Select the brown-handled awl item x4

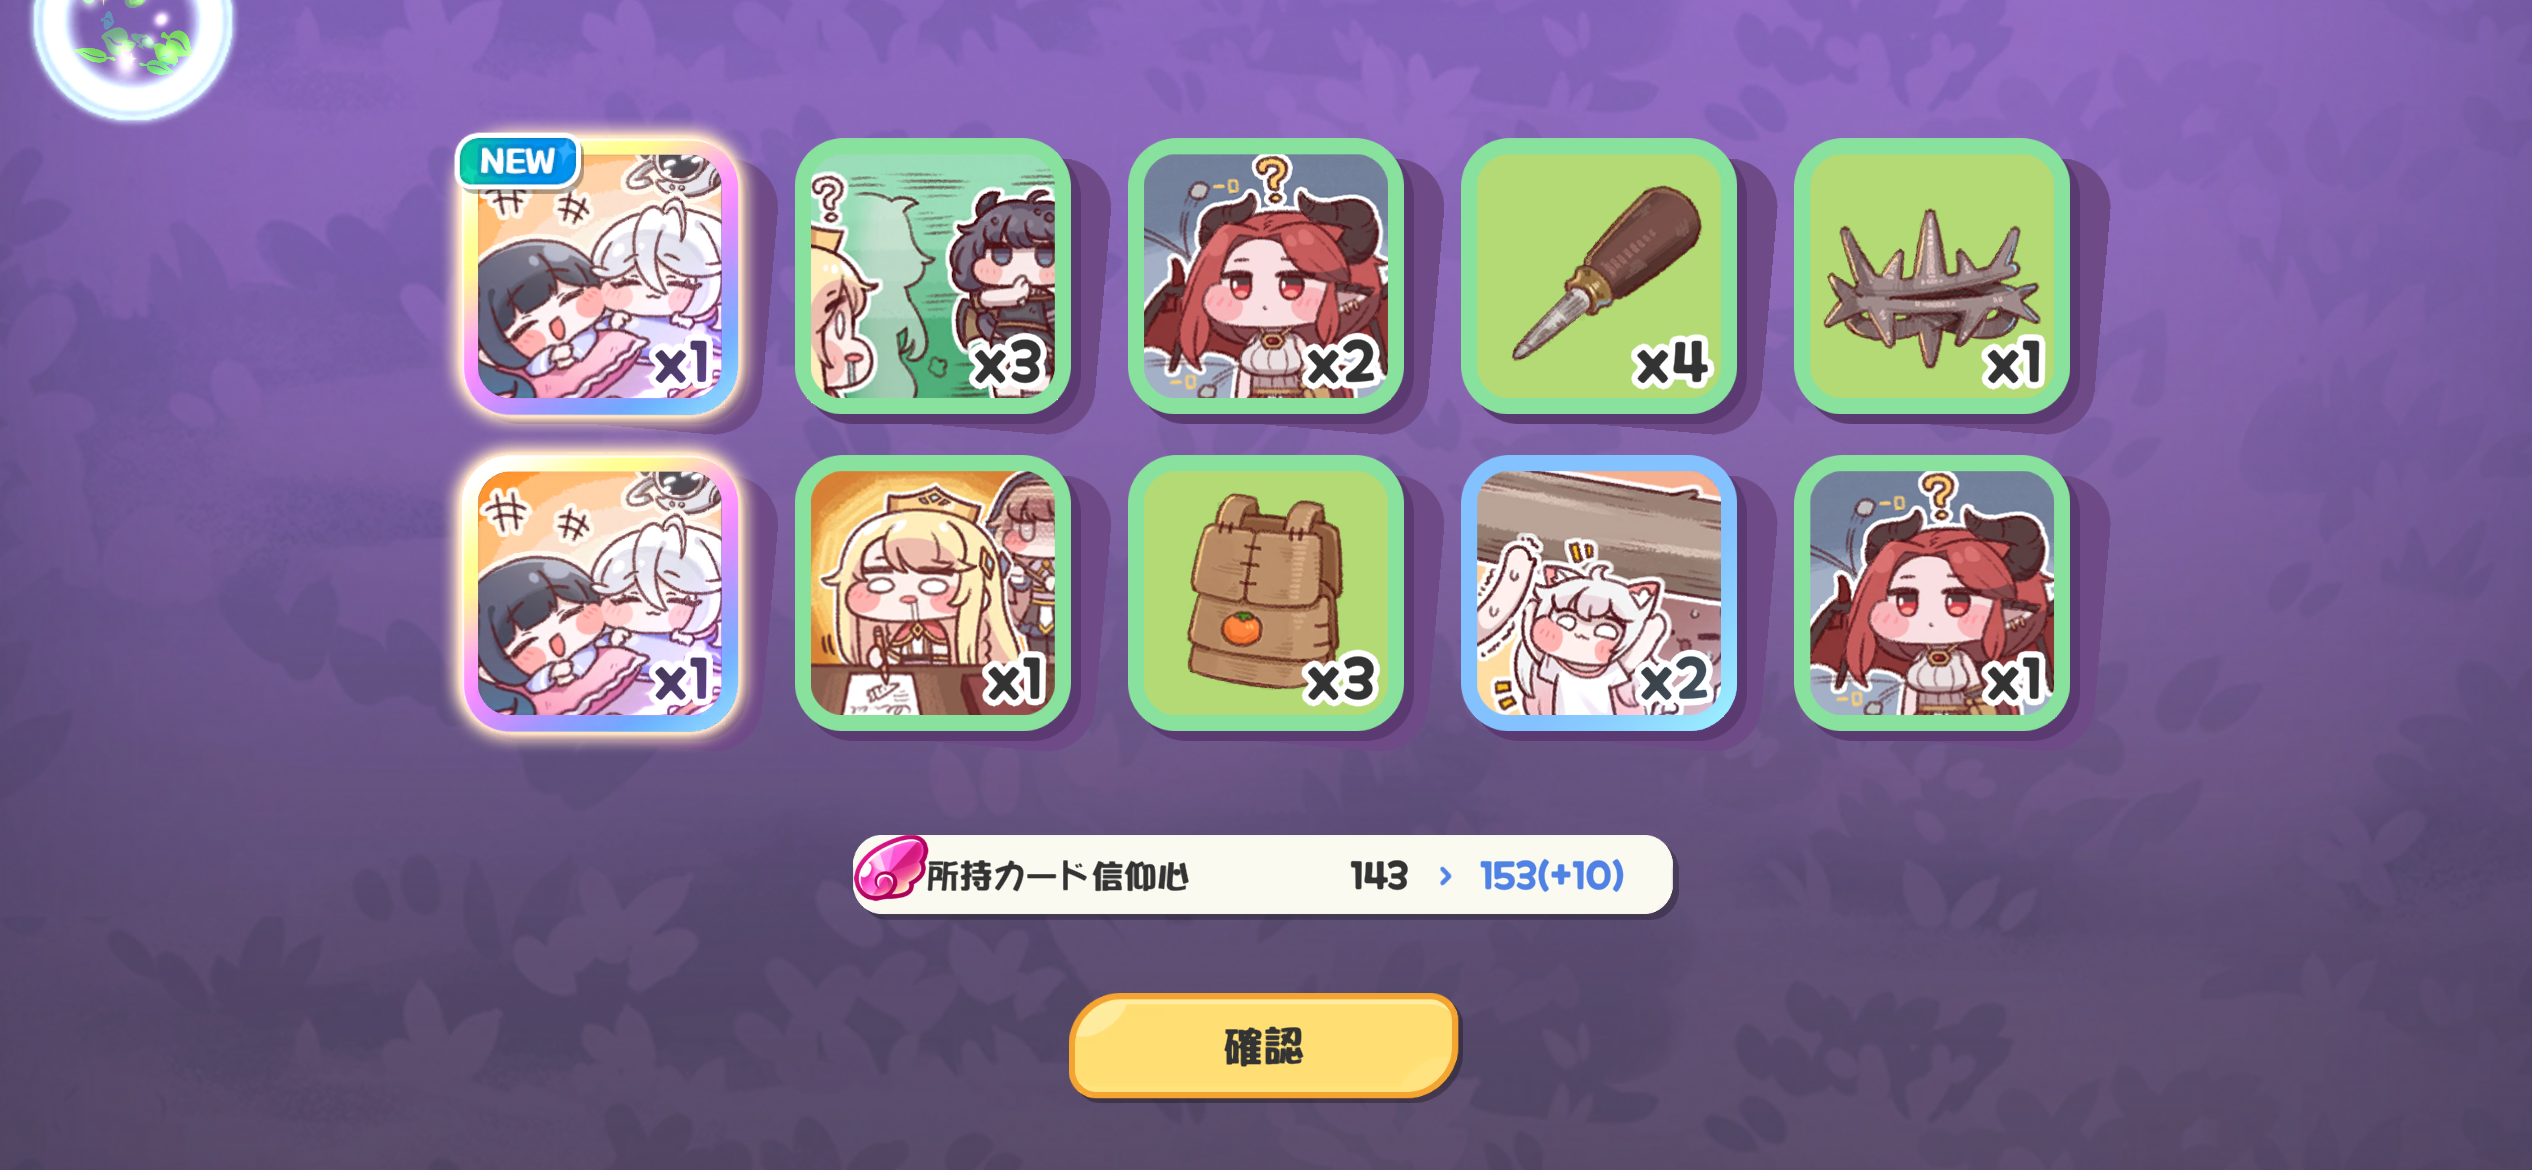tap(1599, 276)
